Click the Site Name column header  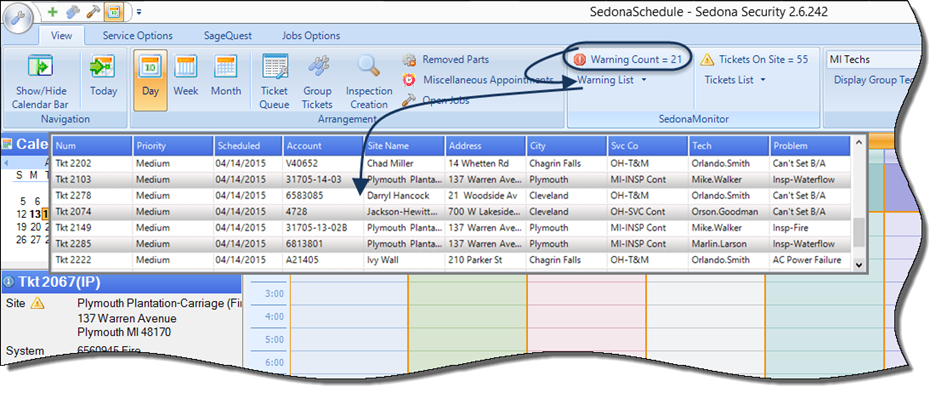[404, 146]
